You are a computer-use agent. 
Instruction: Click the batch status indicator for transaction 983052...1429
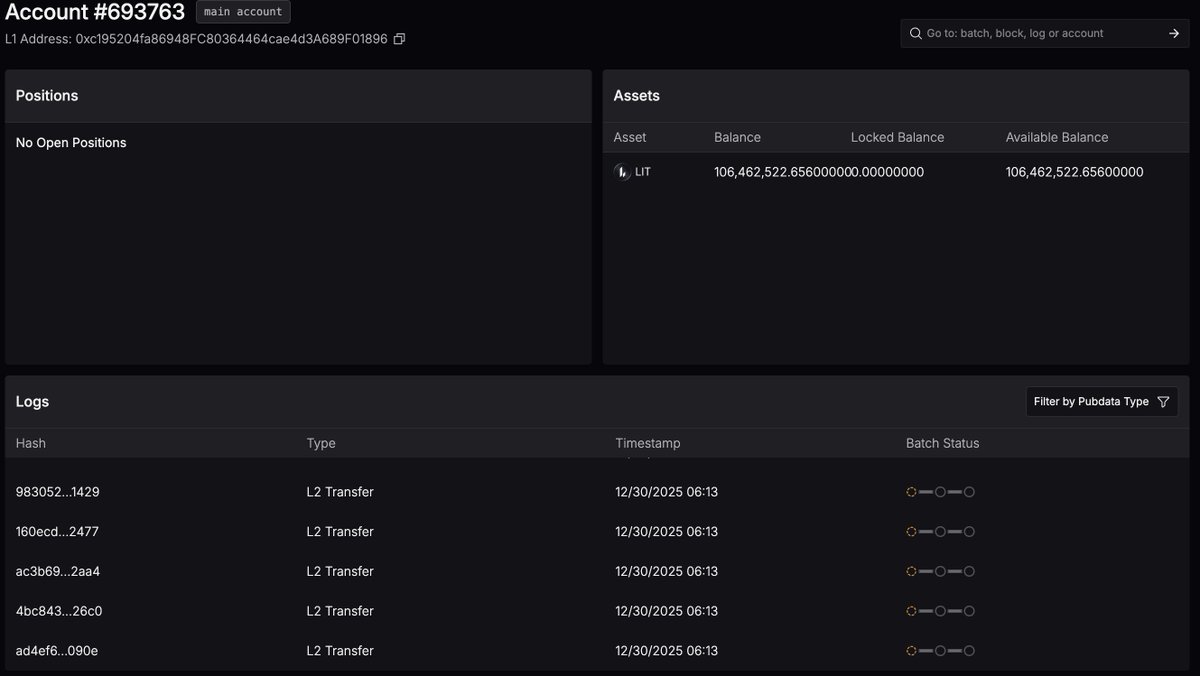pyautogui.click(x=940, y=491)
